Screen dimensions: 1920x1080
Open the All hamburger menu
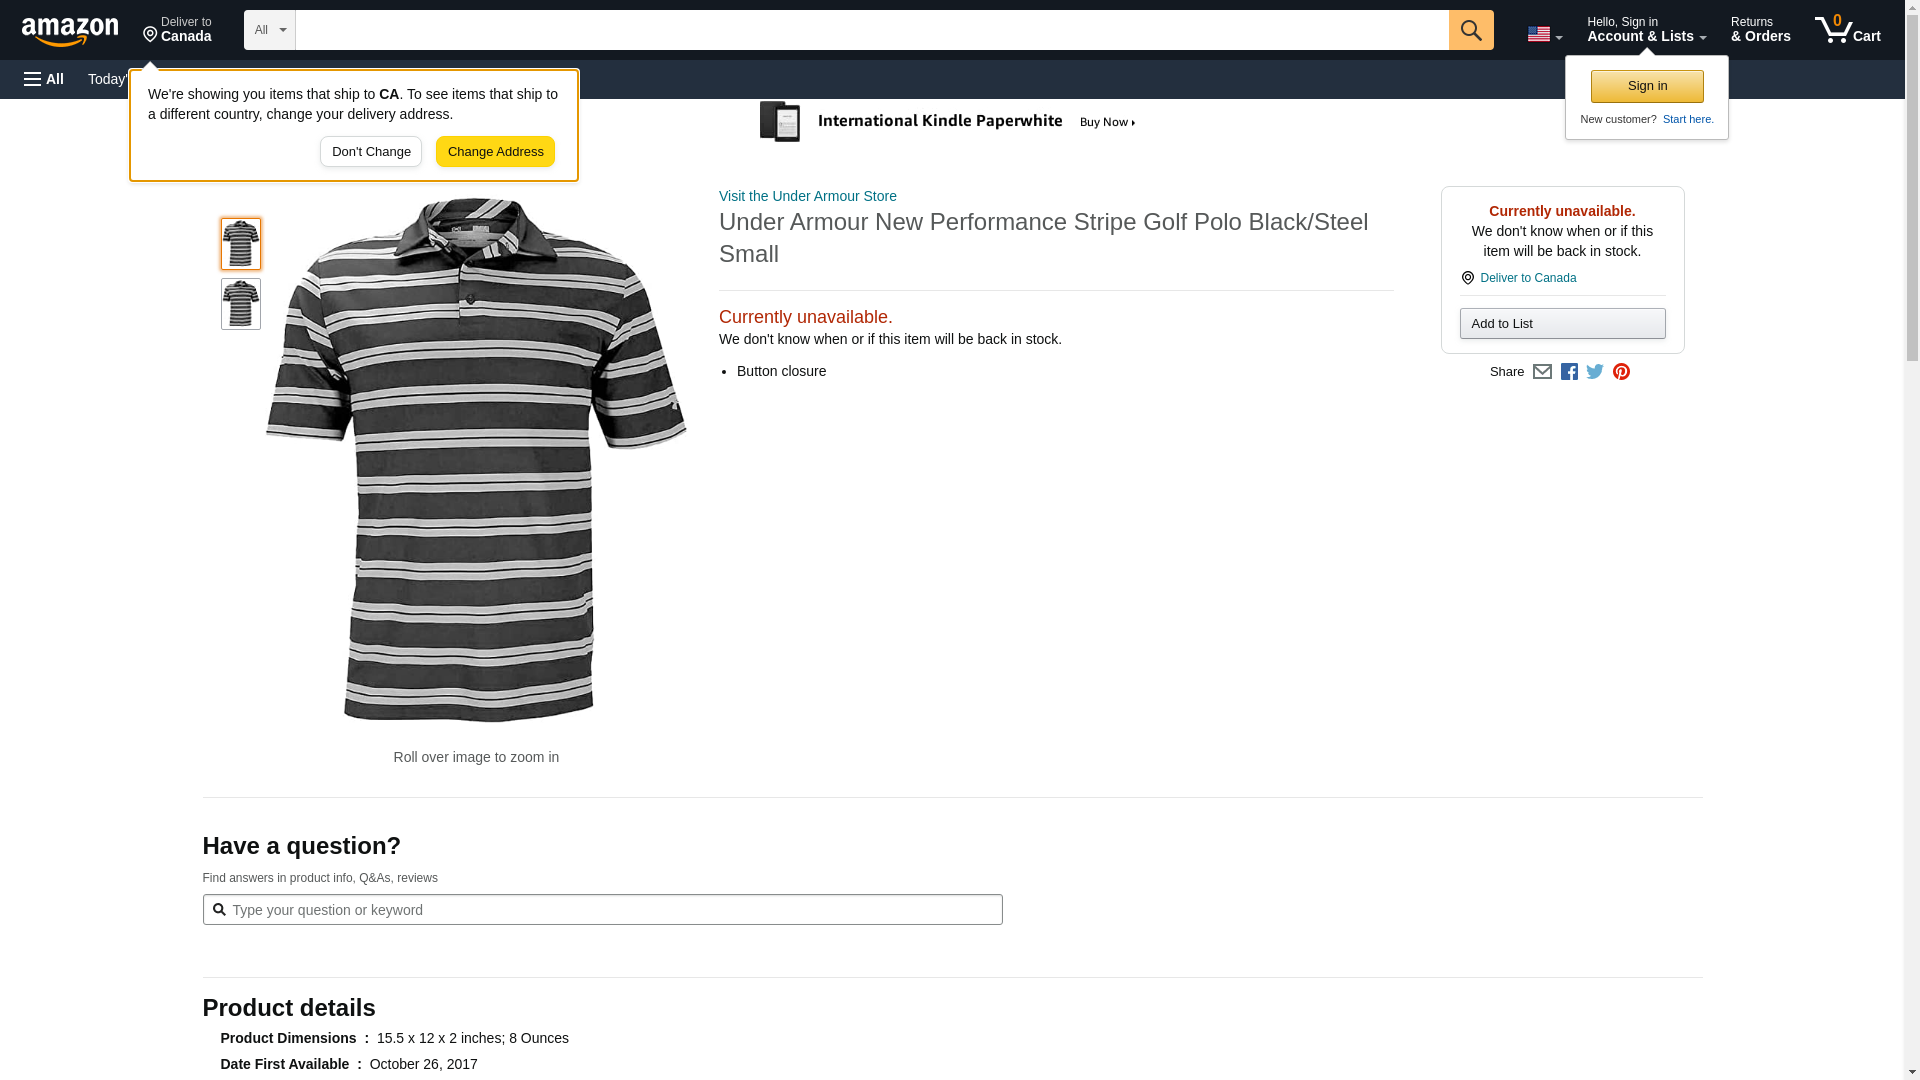(x=44, y=79)
